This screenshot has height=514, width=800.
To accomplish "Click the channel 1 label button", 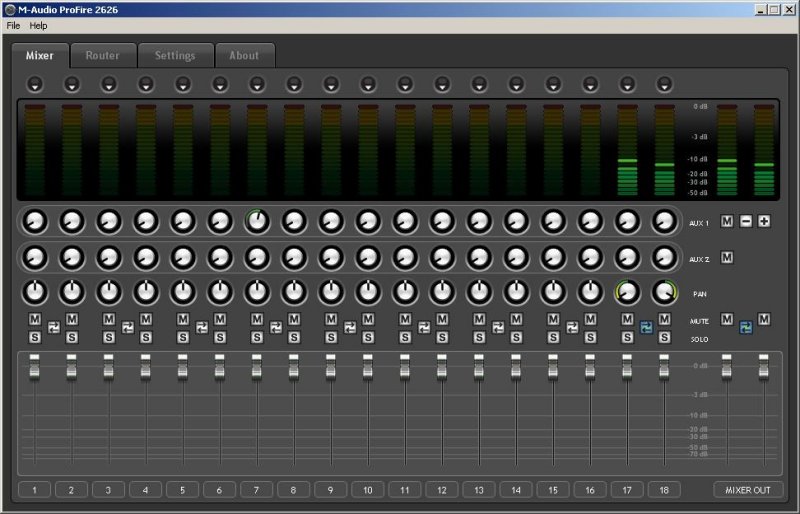I will 35,490.
